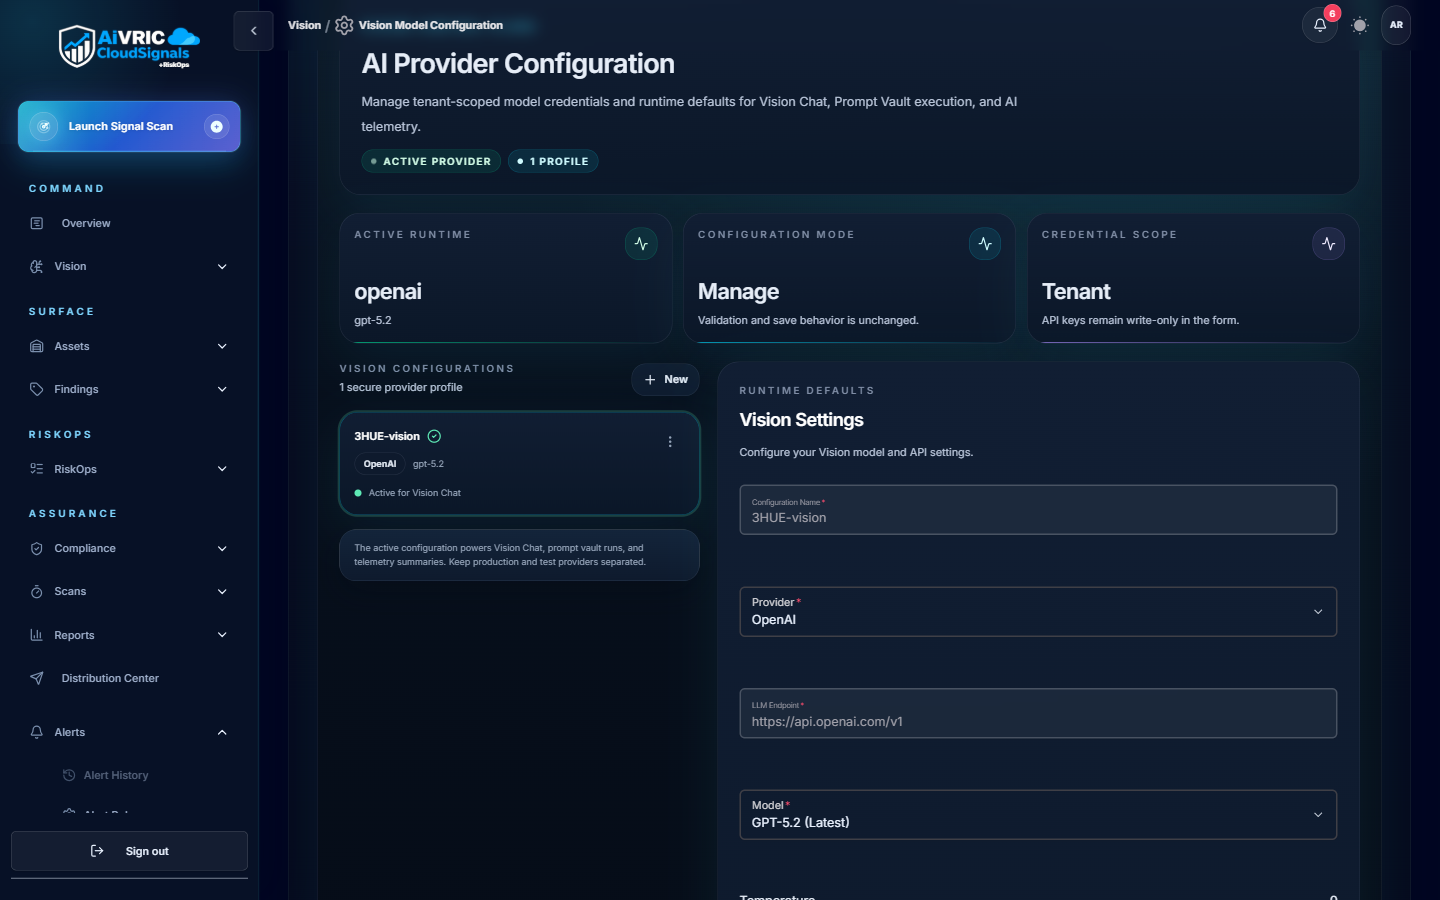The image size is (1440, 900).
Task: Toggle the light/dark theme sun icon
Action: click(x=1359, y=25)
